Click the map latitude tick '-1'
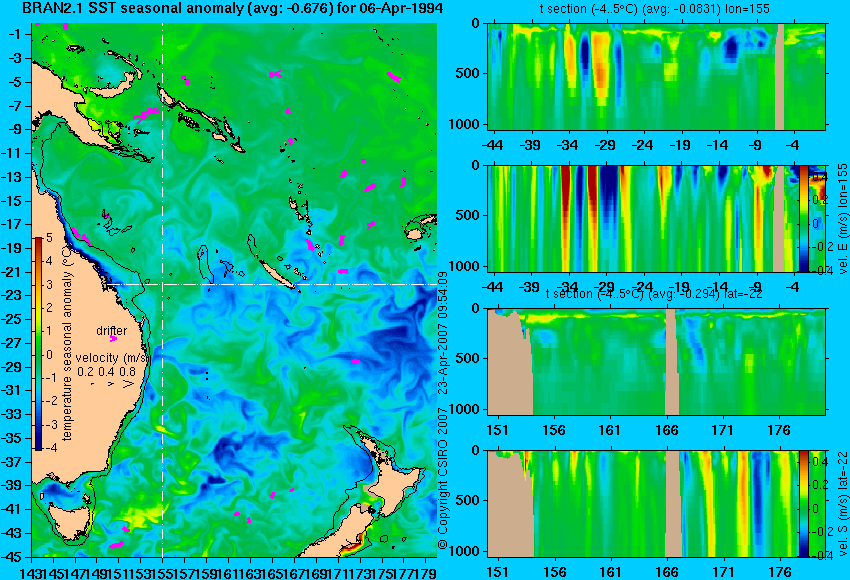Image resolution: width=850 pixels, height=580 pixels. click(x=15, y=35)
